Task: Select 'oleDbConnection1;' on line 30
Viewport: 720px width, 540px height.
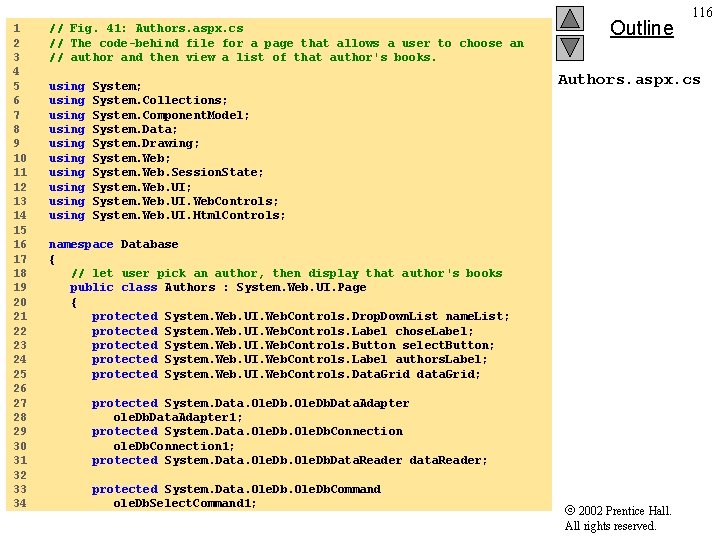Action: click(174, 446)
